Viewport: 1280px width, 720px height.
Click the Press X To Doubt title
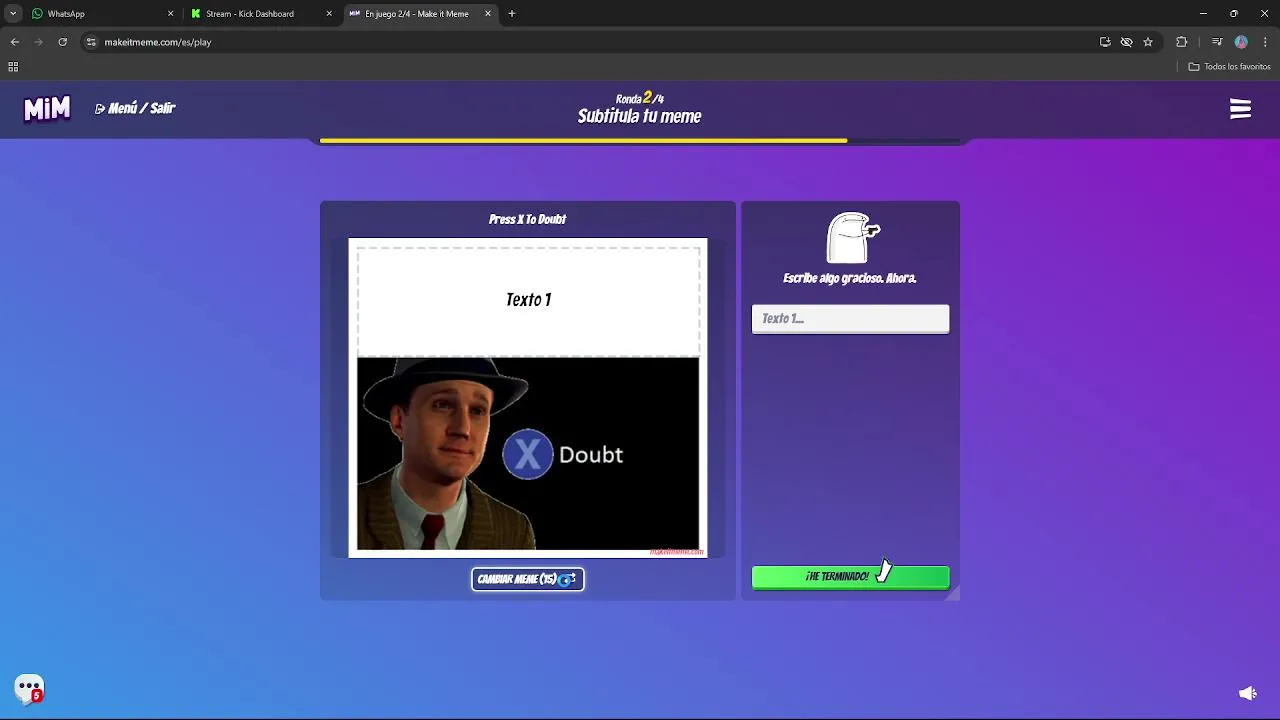click(x=527, y=219)
